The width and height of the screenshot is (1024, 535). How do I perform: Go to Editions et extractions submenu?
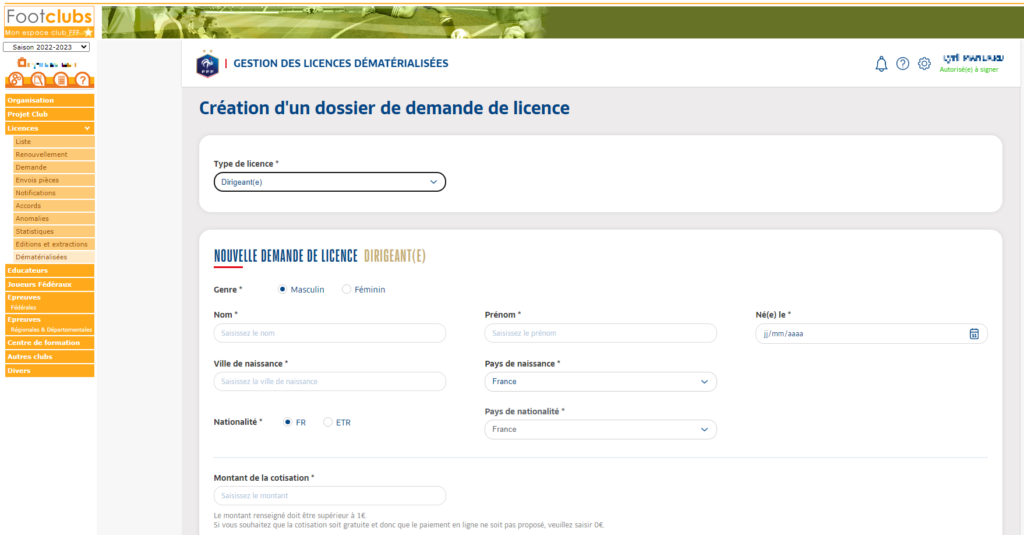click(x=54, y=244)
